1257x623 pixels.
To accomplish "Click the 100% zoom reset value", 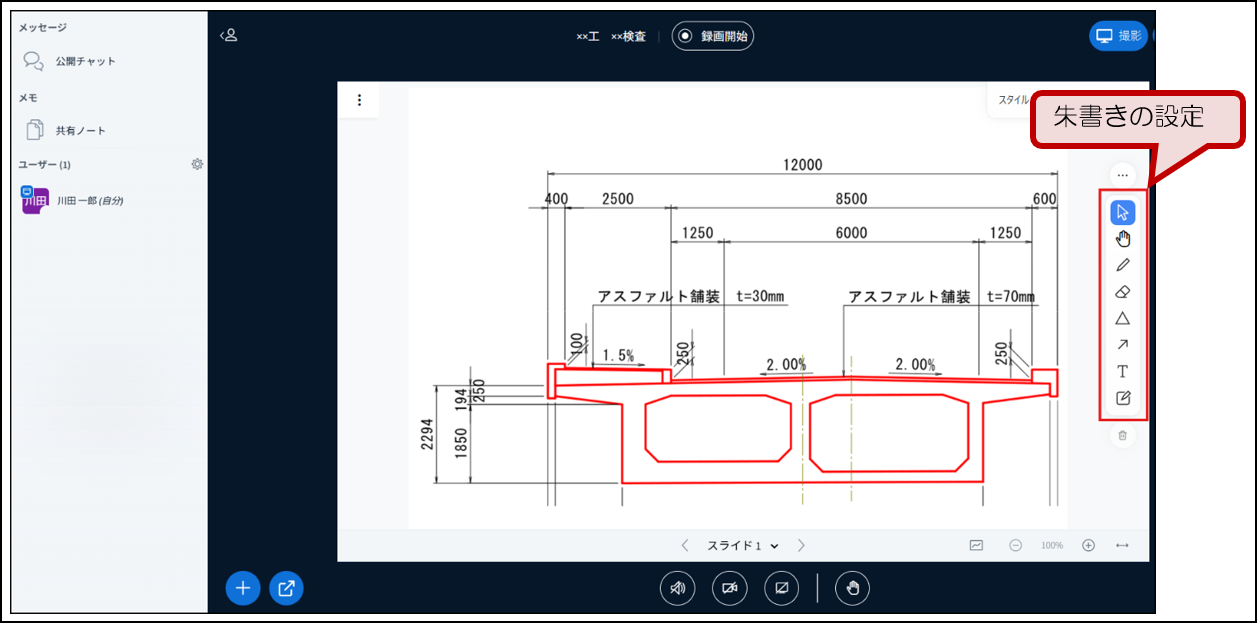I will pos(1052,546).
